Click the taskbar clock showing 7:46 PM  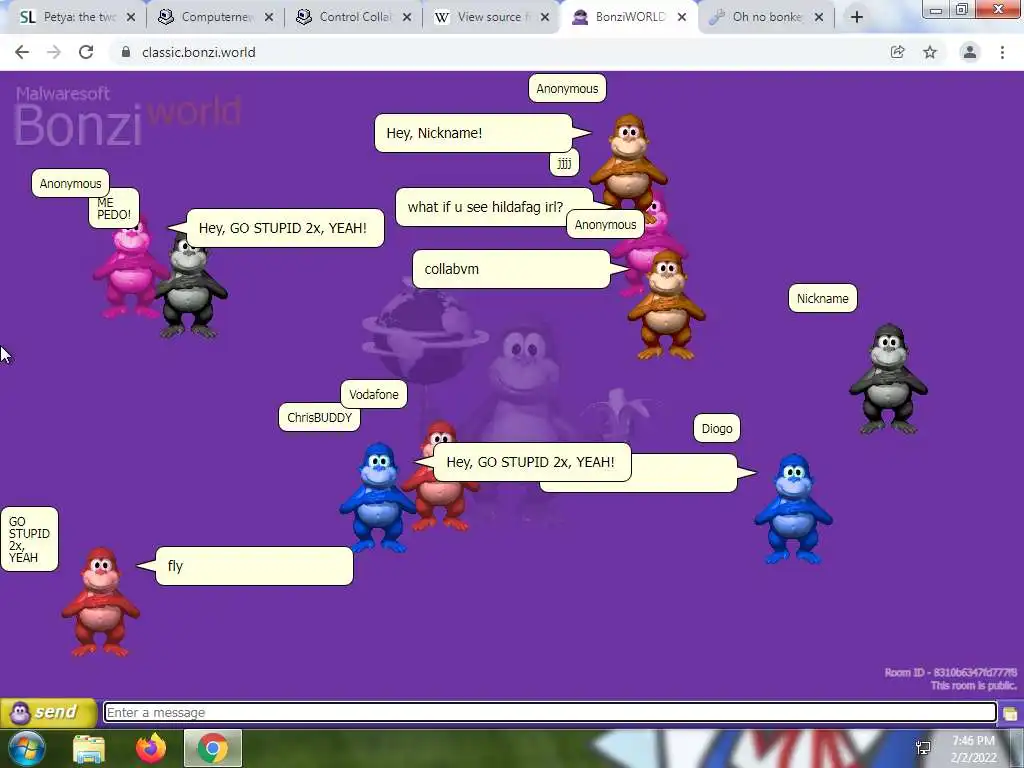pos(973,749)
